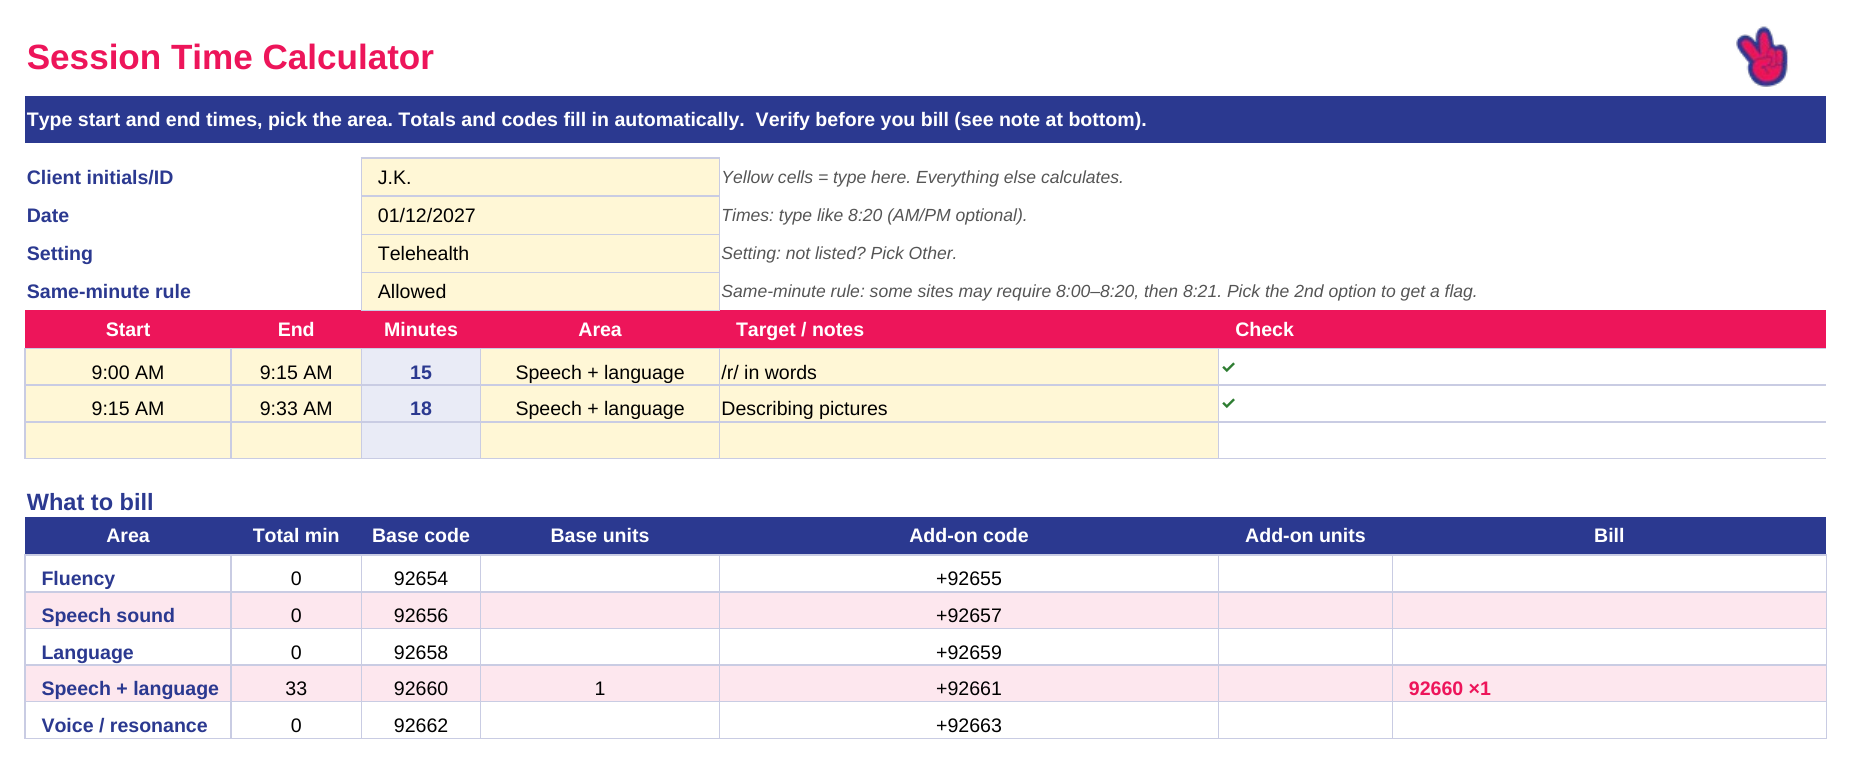Select the Date cell showing 01/12/2027
This screenshot has width=1851, height=763.
click(540, 215)
